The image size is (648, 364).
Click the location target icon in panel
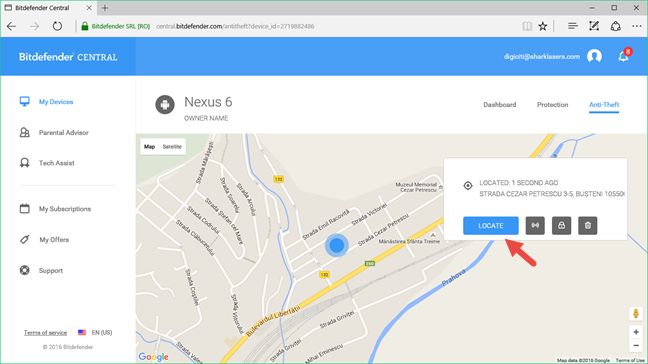coord(468,186)
